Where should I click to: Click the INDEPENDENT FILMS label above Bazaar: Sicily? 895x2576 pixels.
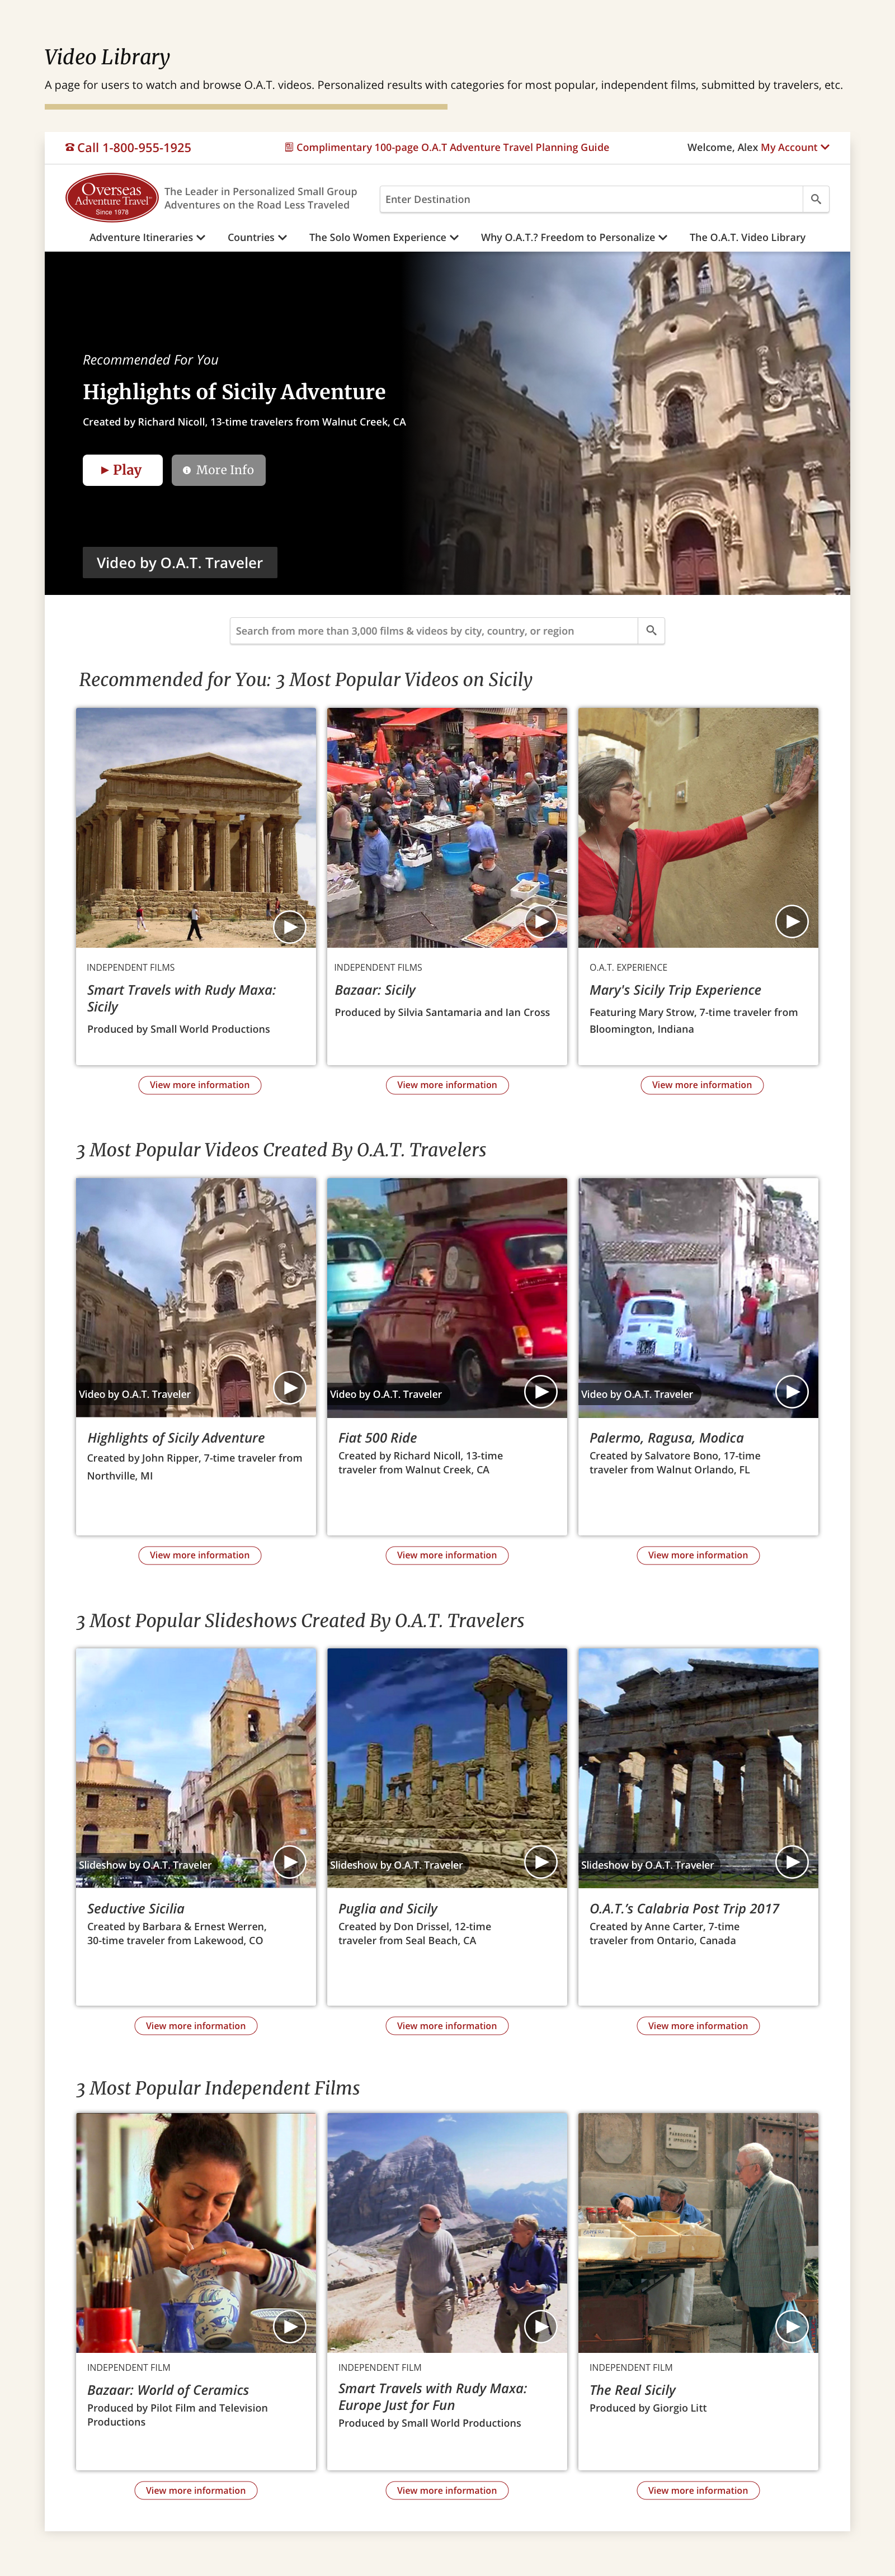pyautogui.click(x=378, y=967)
